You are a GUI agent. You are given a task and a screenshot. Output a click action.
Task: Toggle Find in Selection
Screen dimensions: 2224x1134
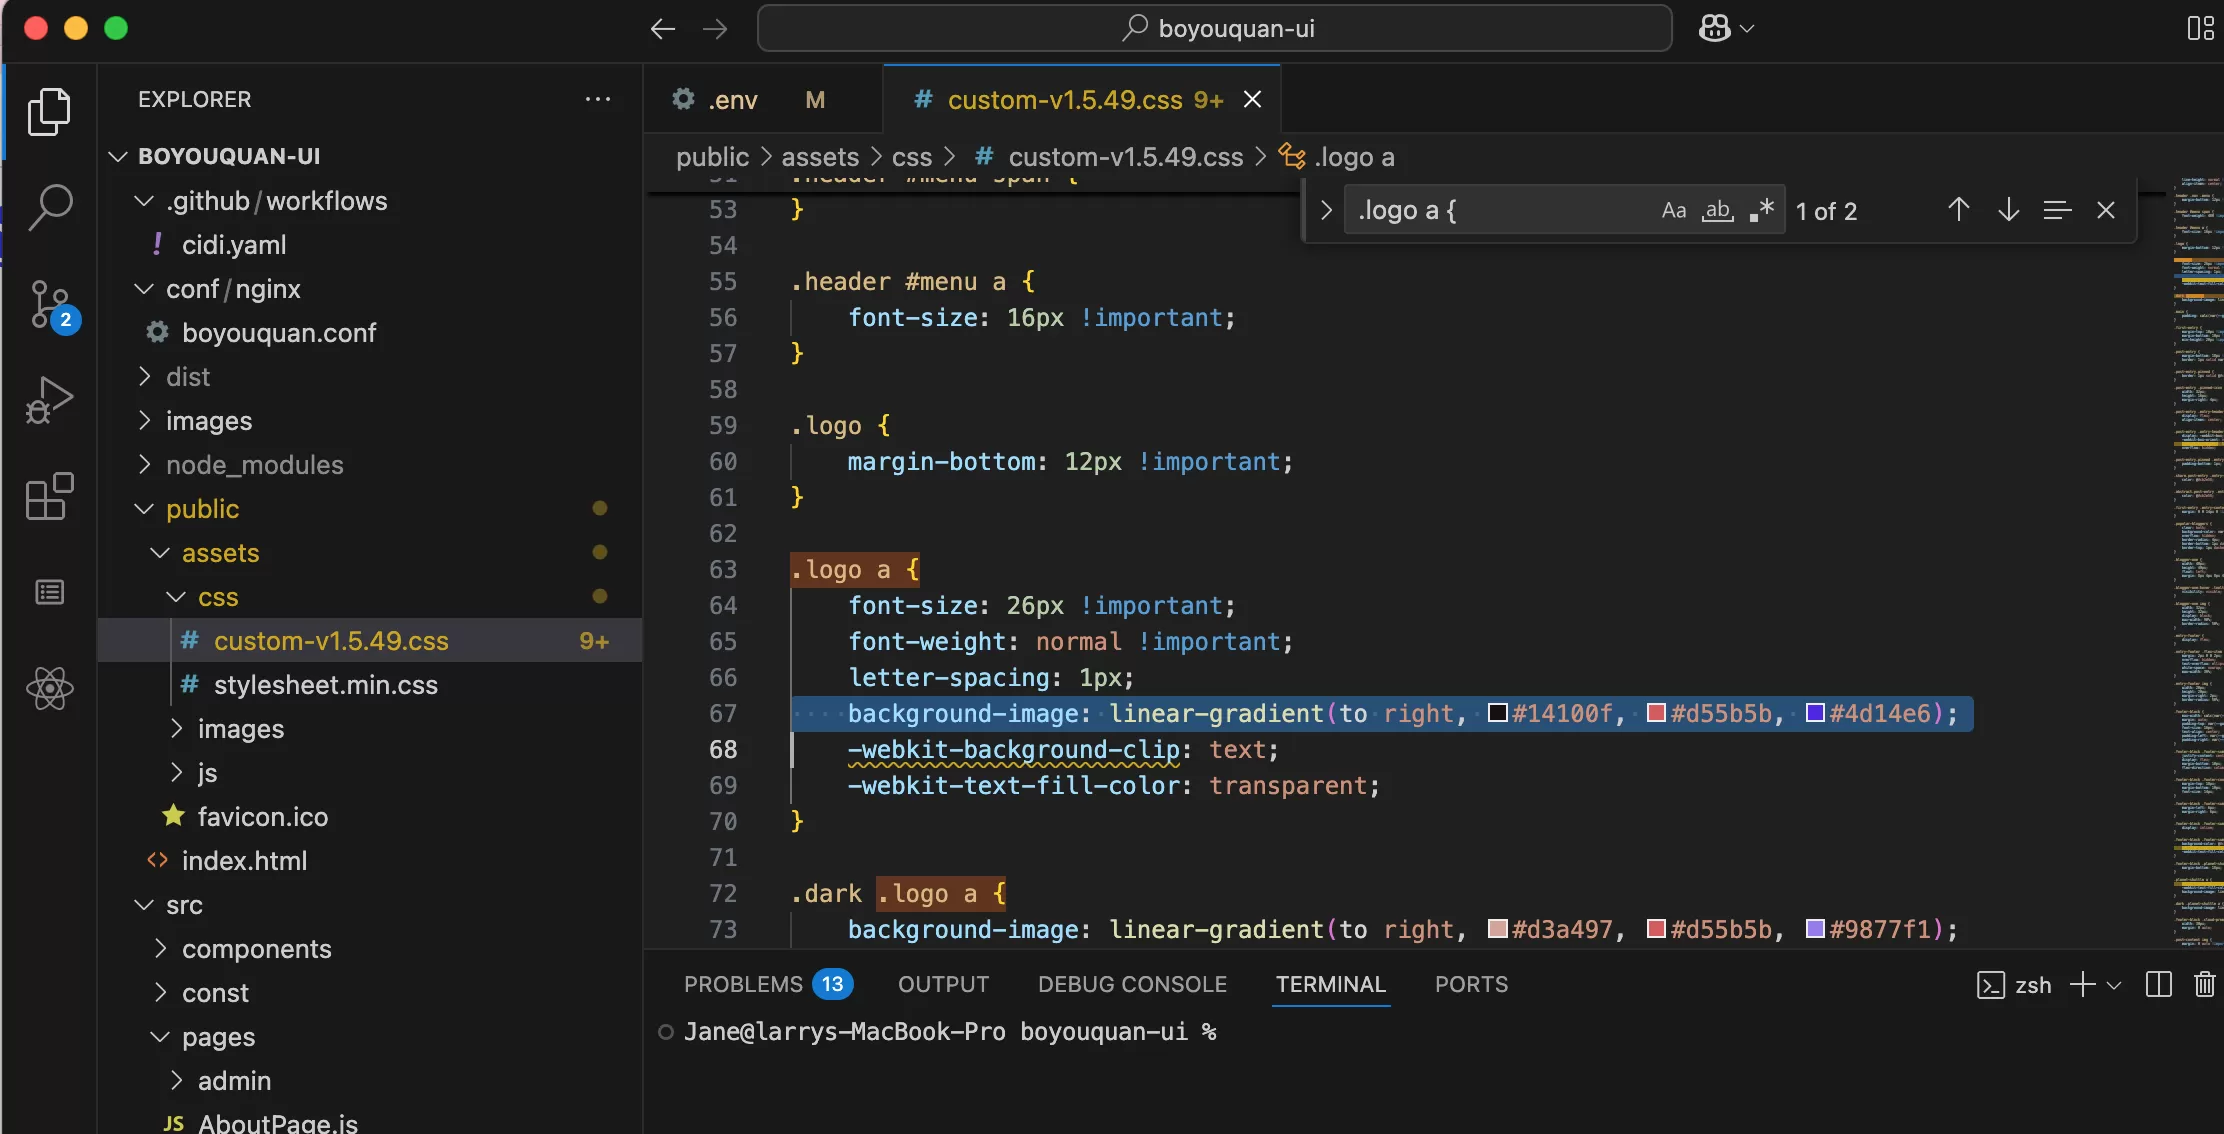click(2057, 210)
